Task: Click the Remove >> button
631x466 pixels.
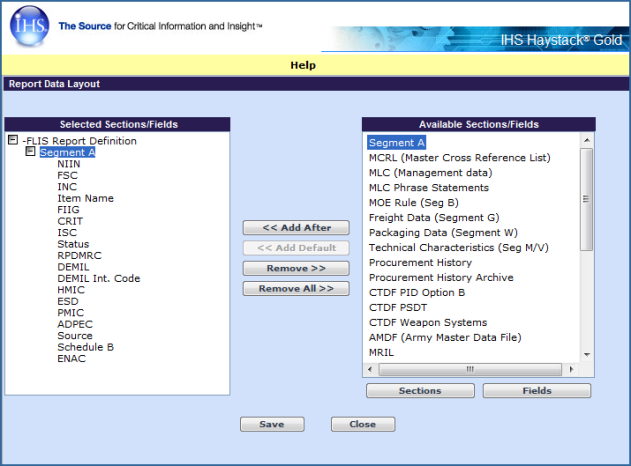Action: click(x=296, y=268)
